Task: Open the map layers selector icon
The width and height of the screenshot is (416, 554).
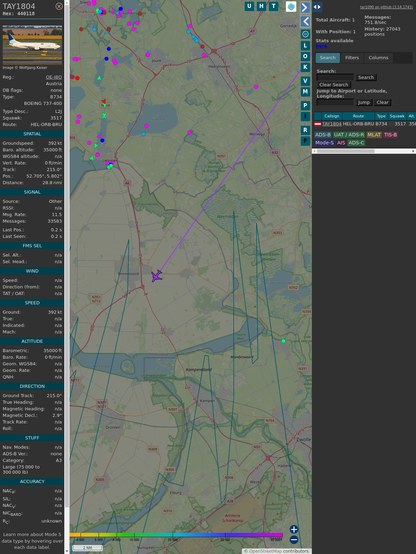Action: [291, 6]
